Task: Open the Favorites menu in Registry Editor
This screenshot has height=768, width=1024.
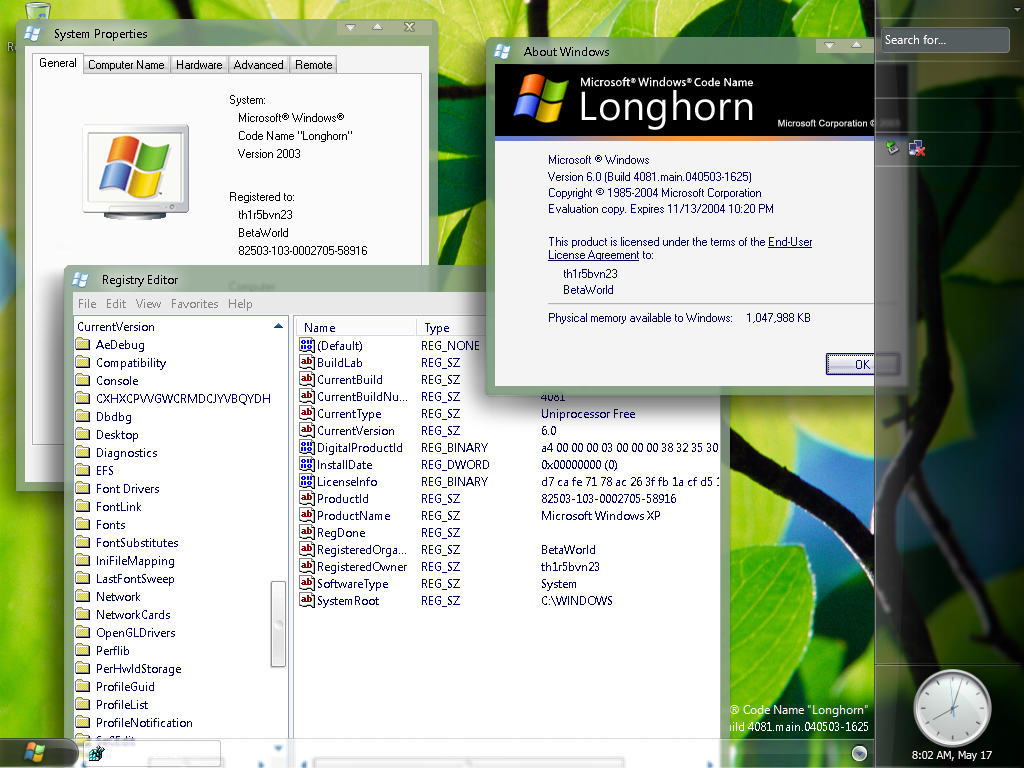Action: tap(194, 304)
